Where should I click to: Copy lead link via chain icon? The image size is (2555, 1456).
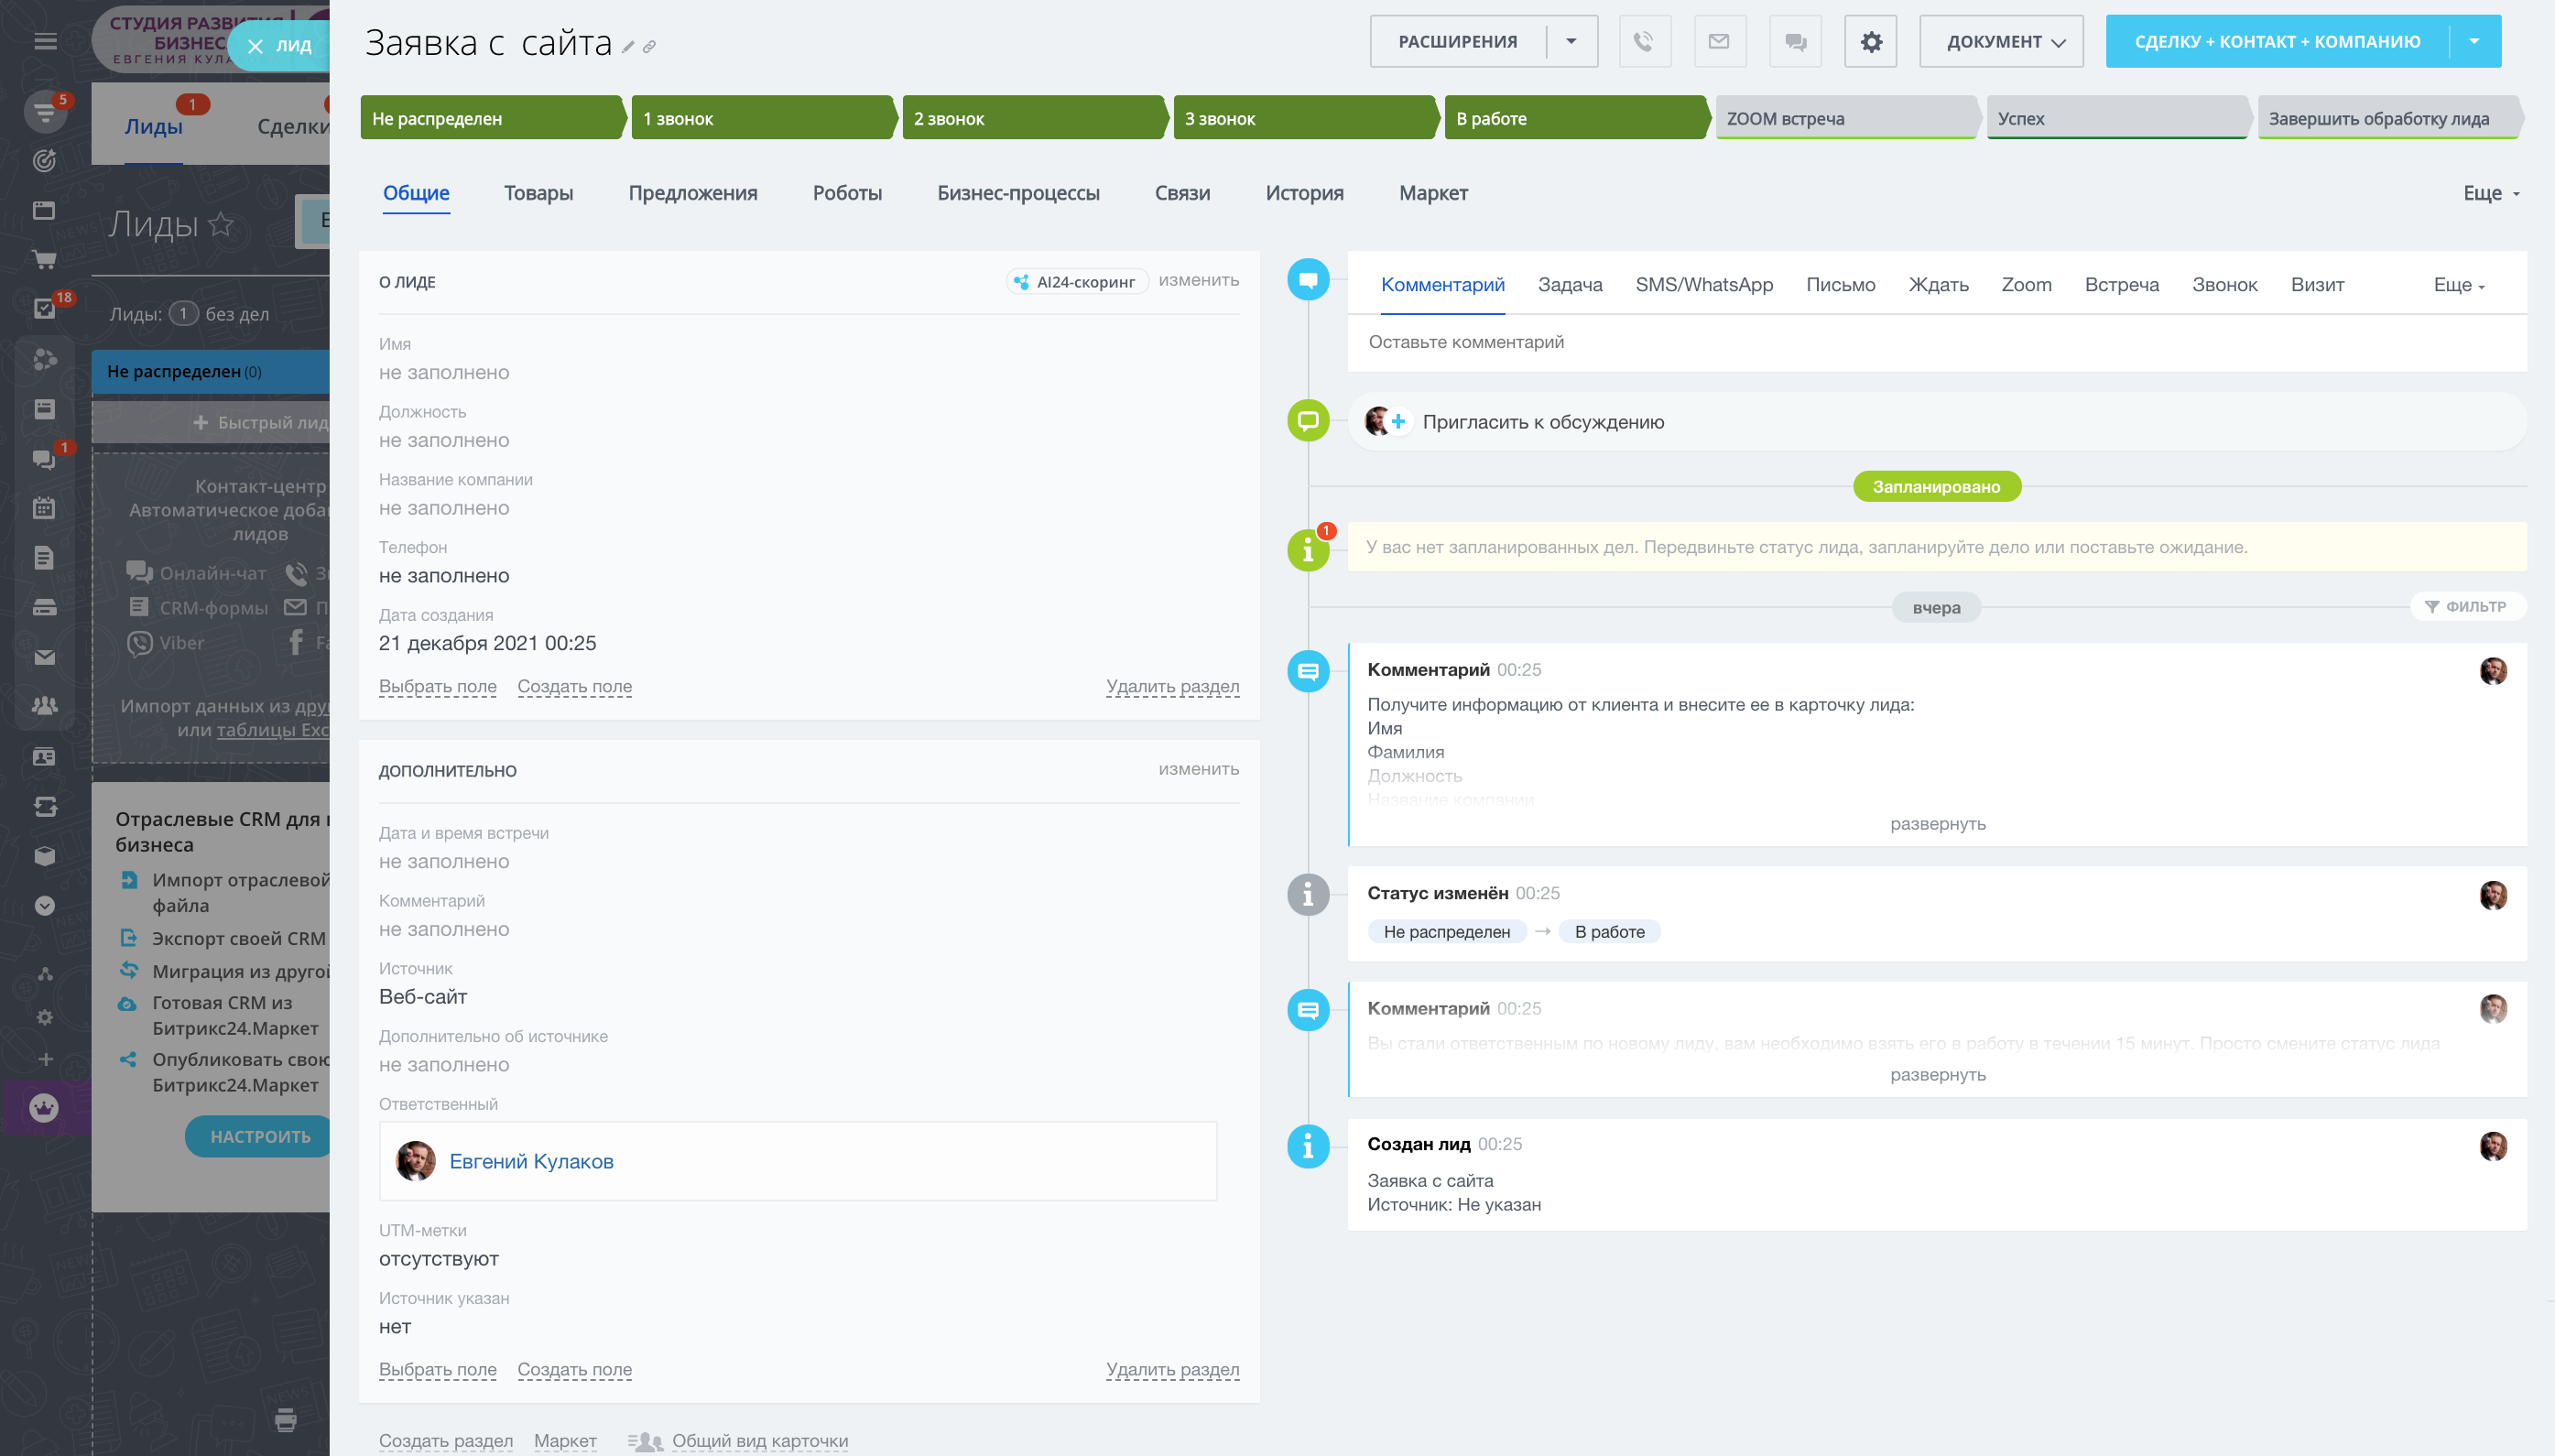click(649, 47)
